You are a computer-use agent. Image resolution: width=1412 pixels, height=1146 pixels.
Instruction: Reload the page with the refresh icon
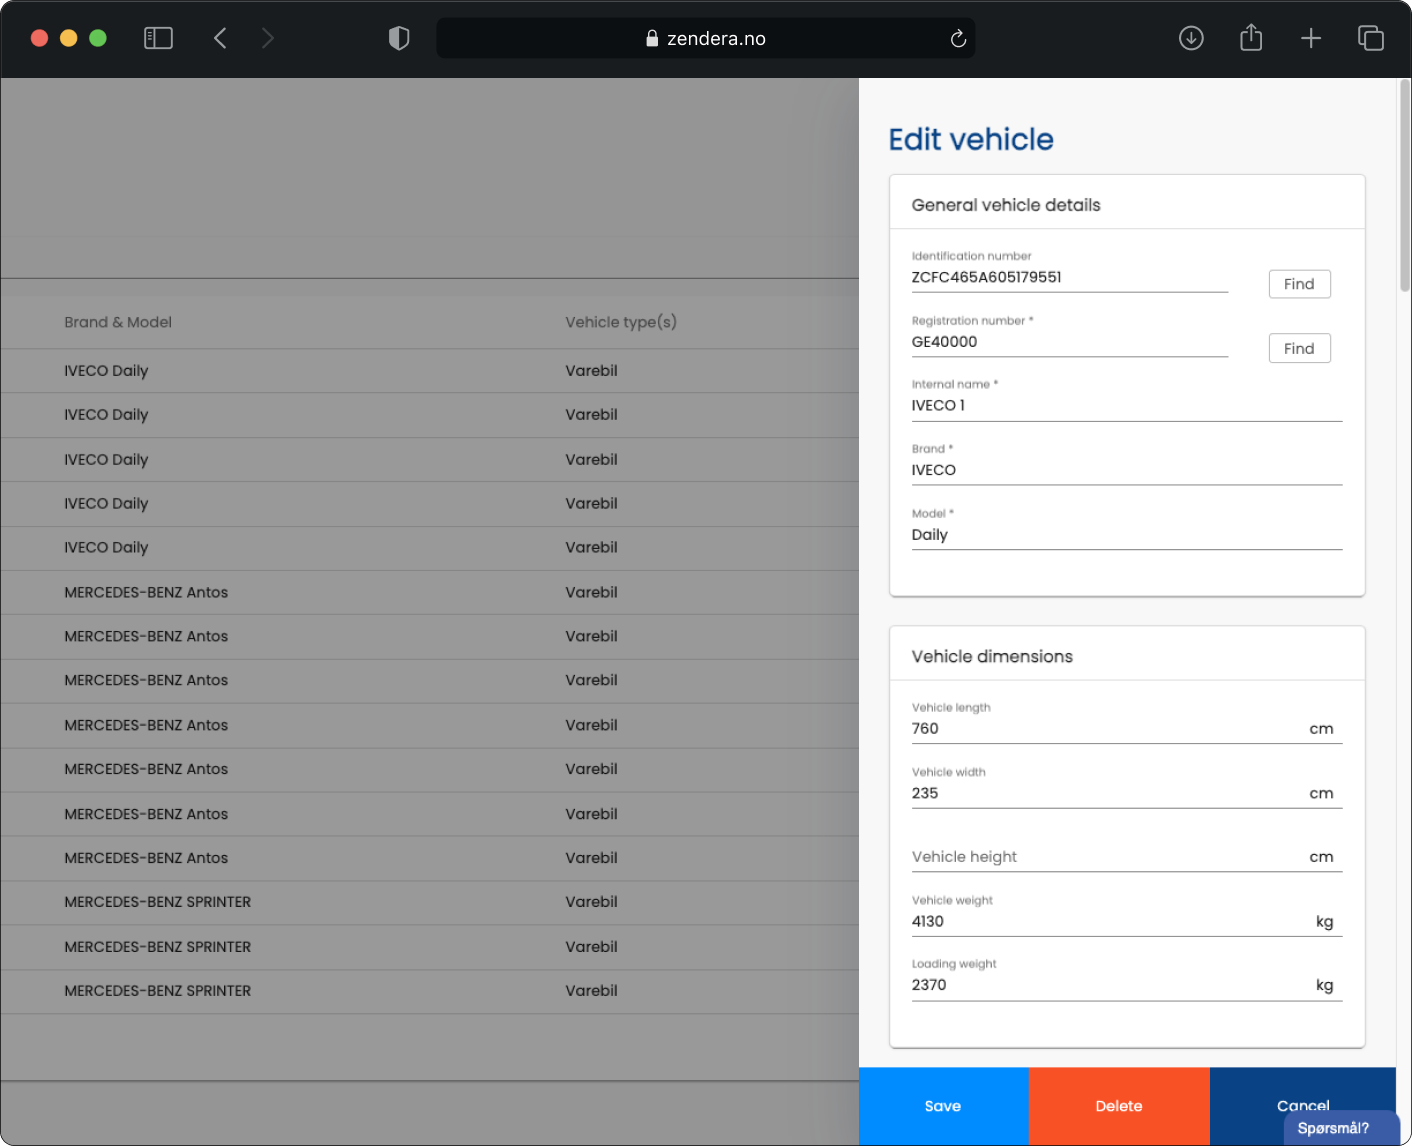tap(958, 39)
